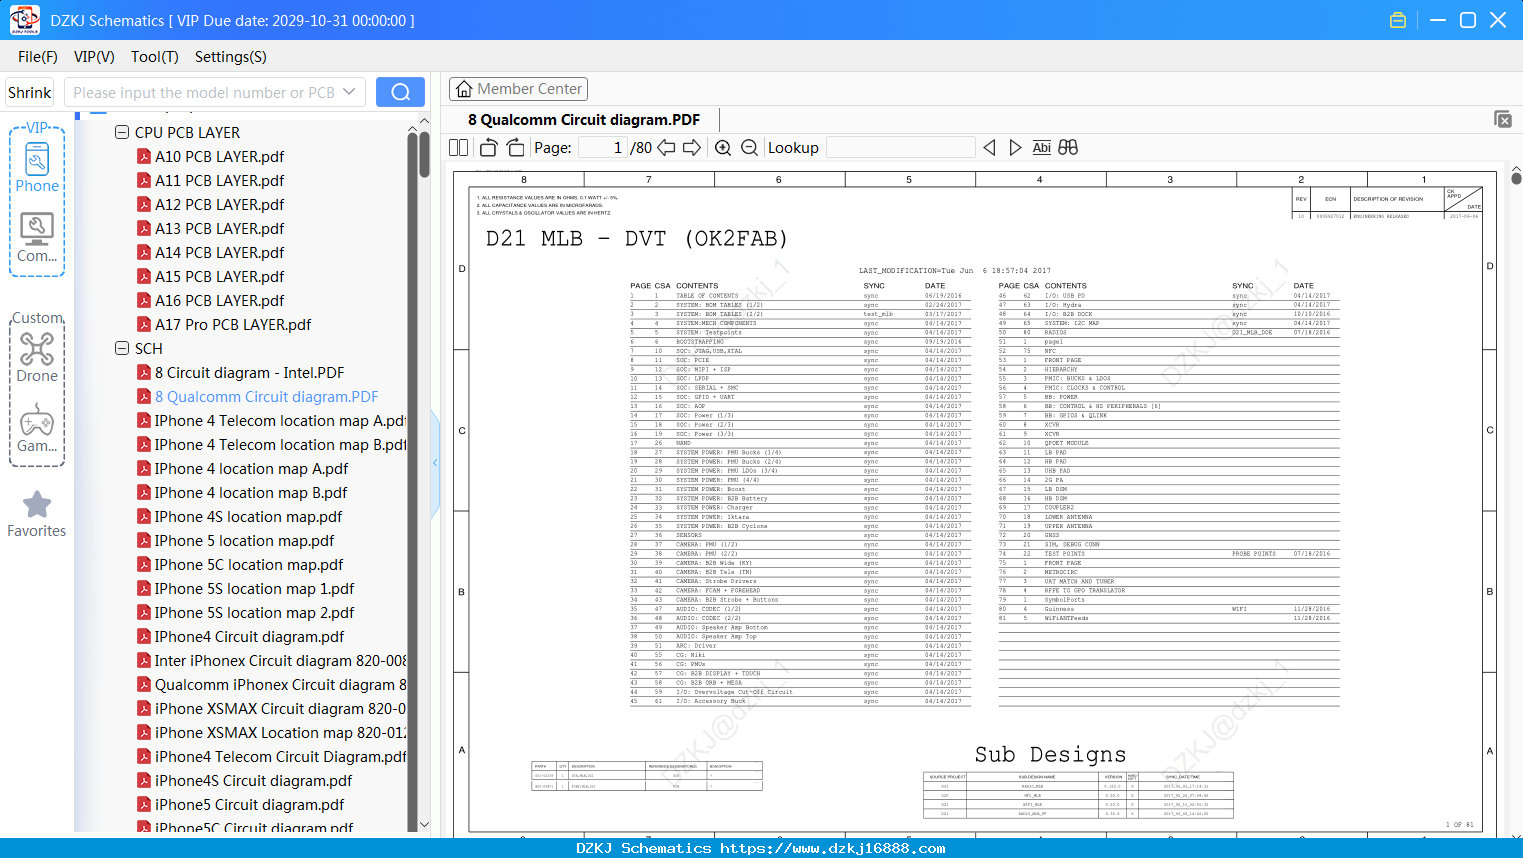The height and width of the screenshot is (858, 1523).
Task: Go to the next page arrow
Action: coord(692,148)
